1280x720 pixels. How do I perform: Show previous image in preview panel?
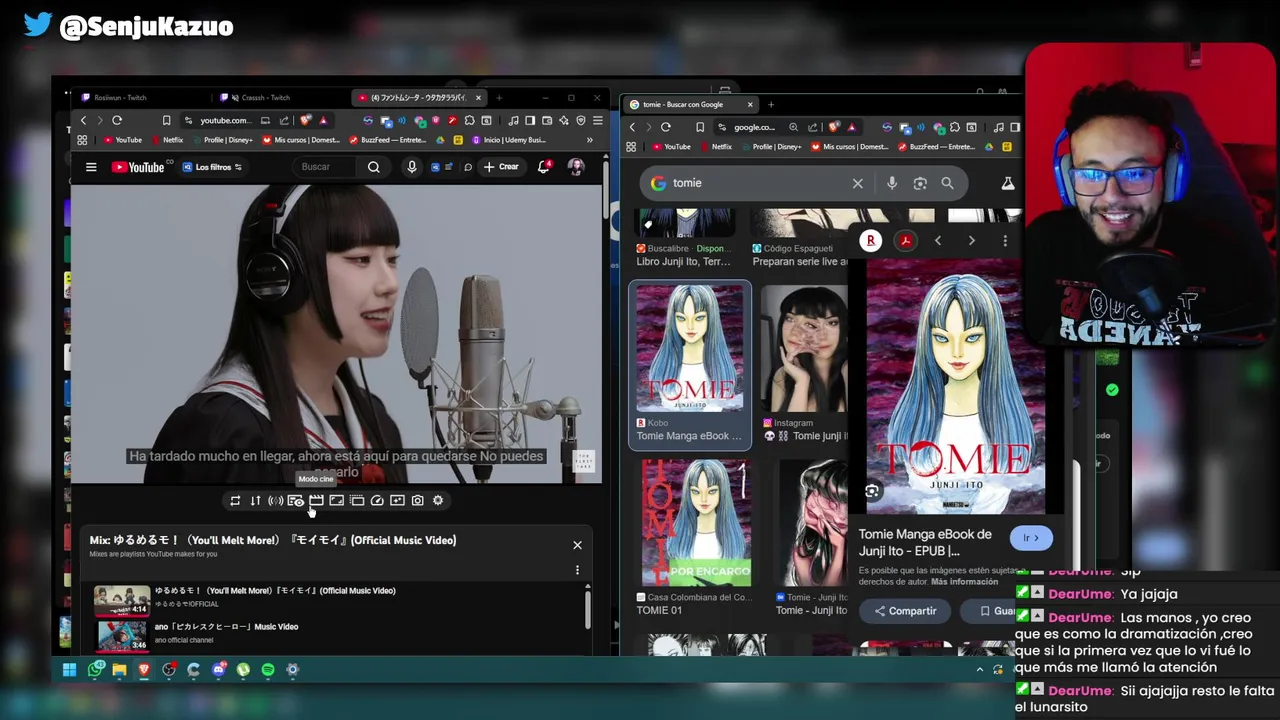[937, 241]
